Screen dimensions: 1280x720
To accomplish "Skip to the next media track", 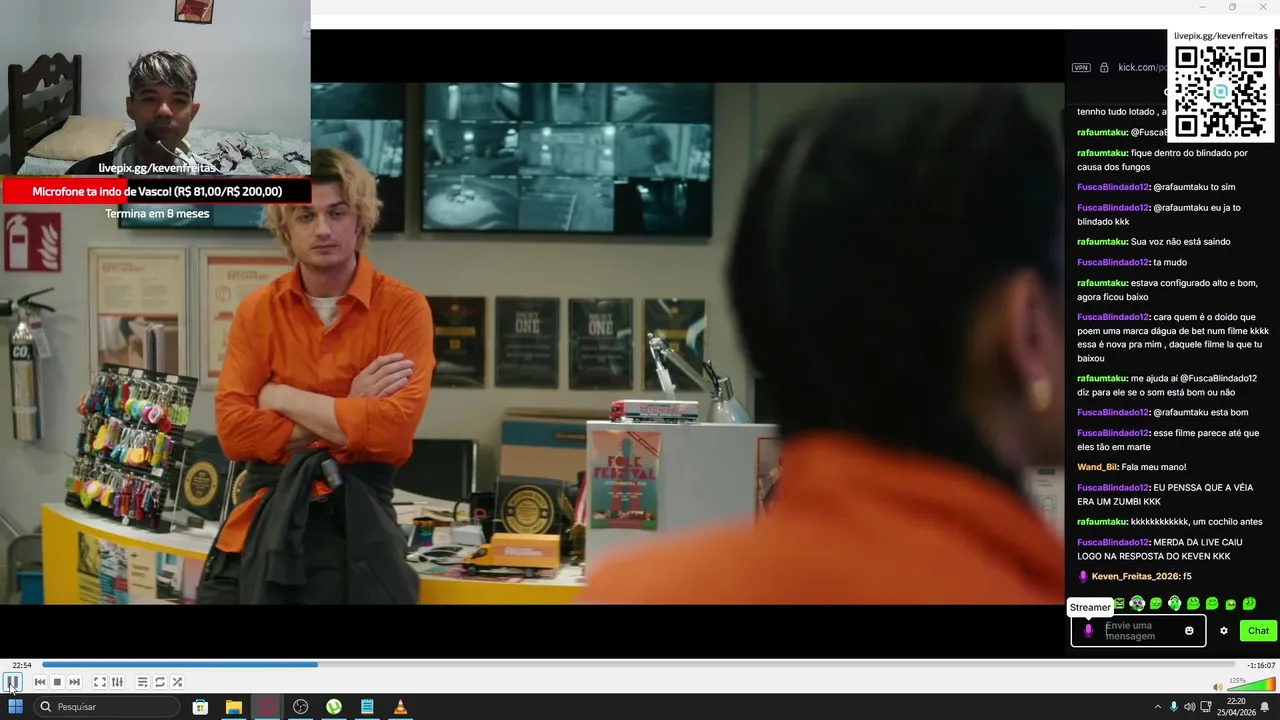I will tap(74, 682).
